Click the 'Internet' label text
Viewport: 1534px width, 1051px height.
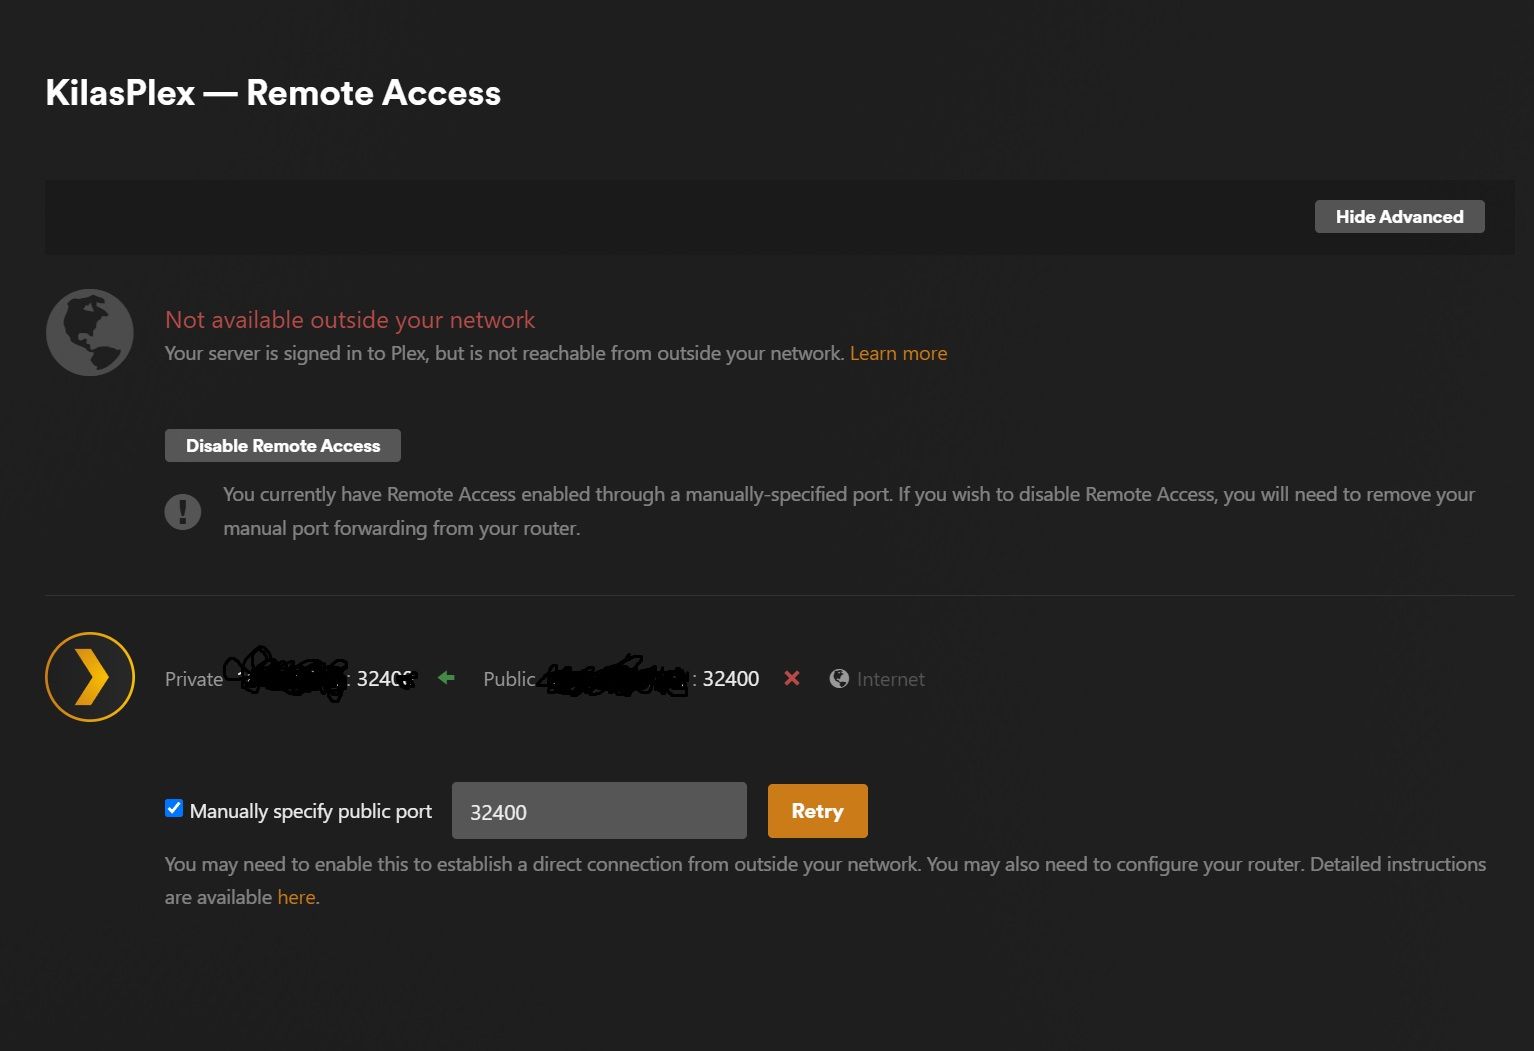891,679
